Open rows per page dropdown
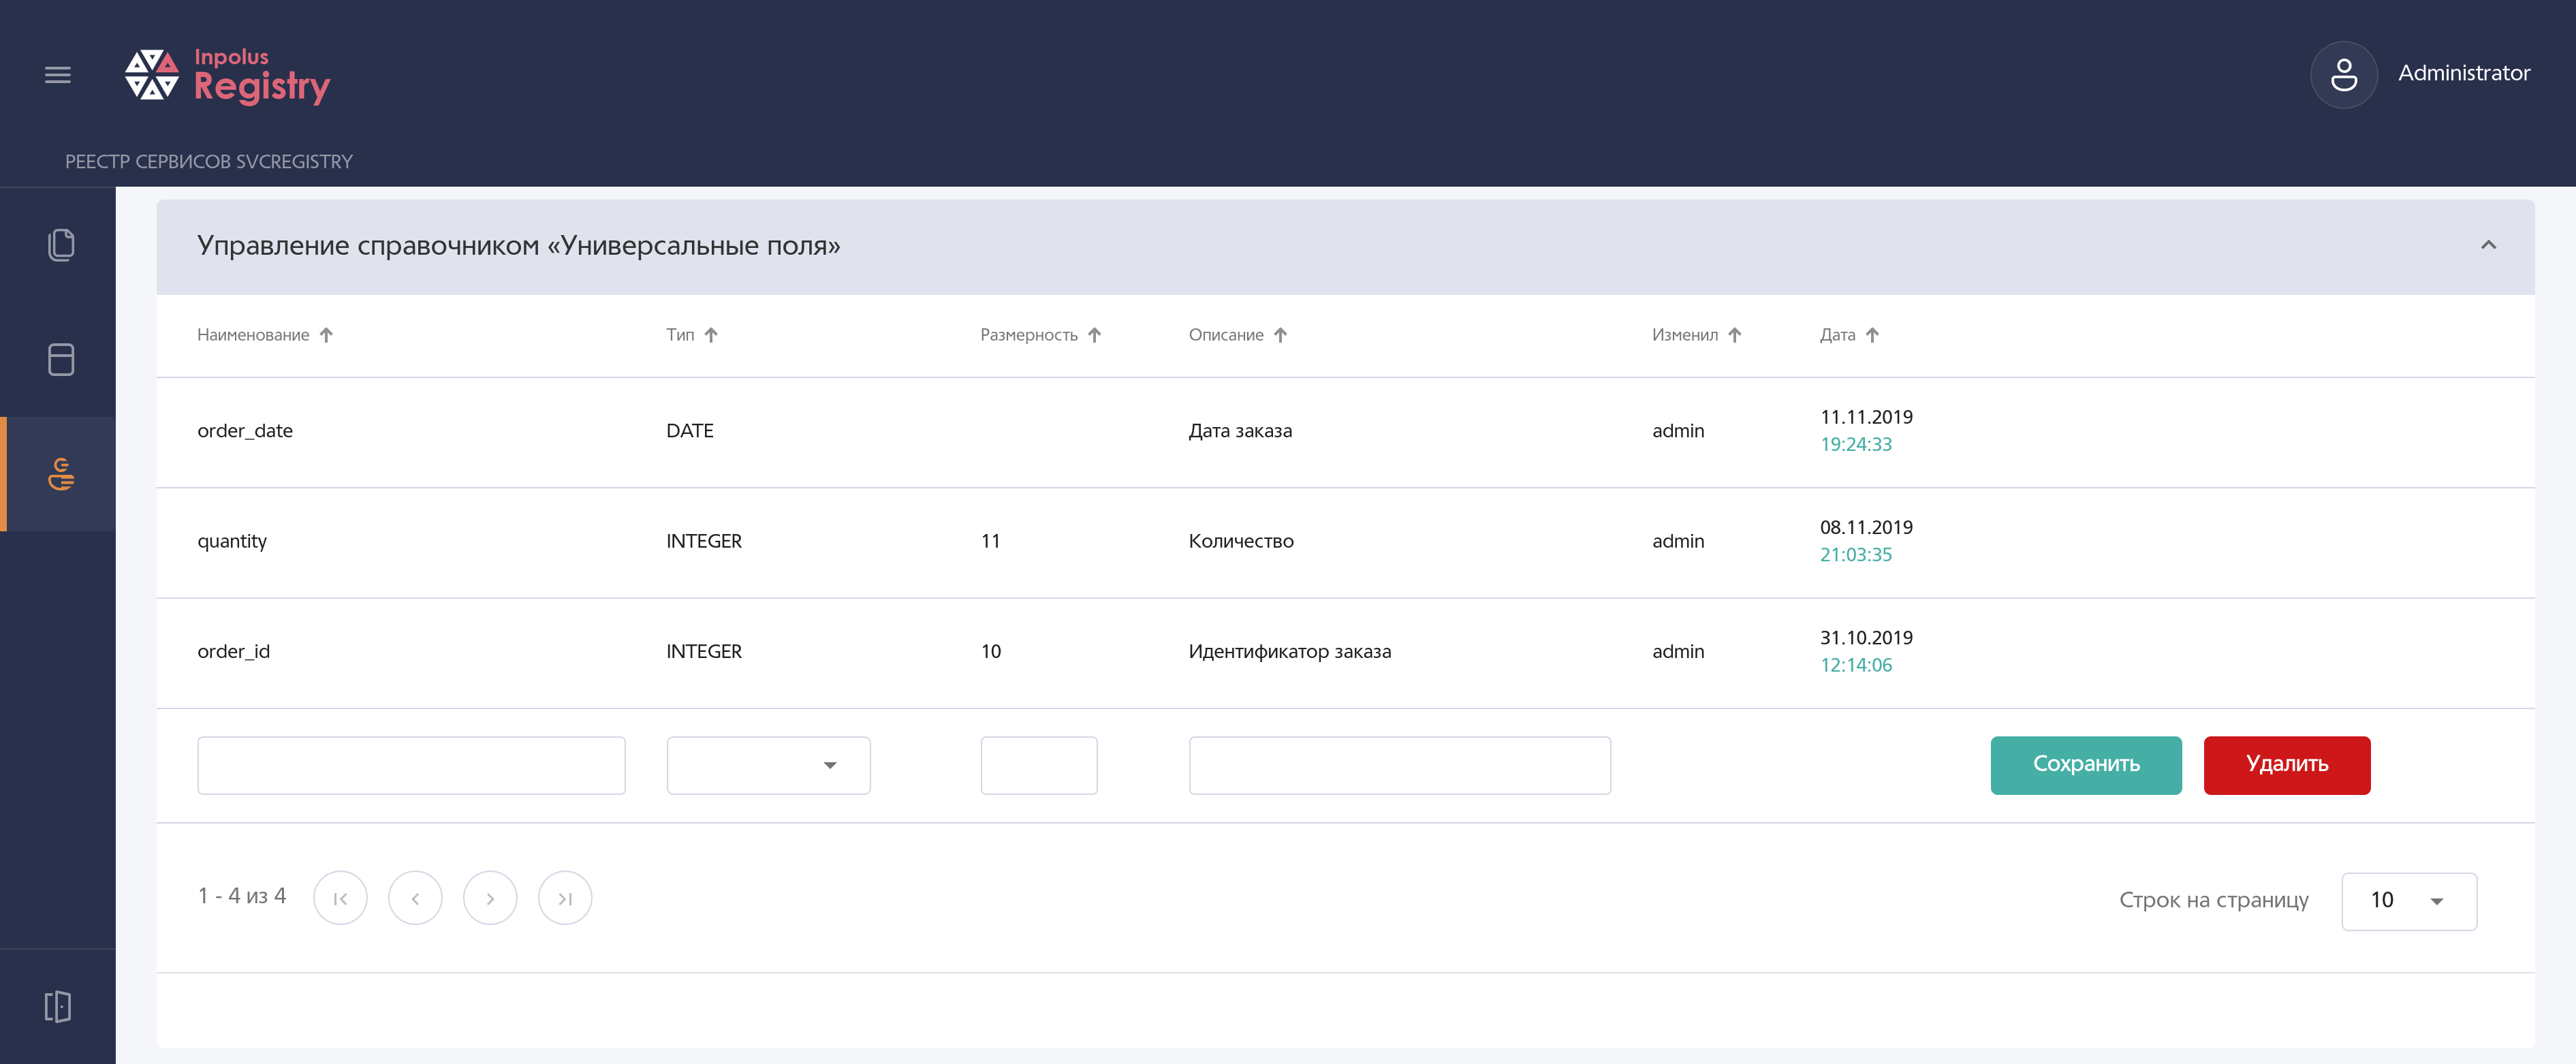The height and width of the screenshot is (1064, 2576). coord(2409,901)
